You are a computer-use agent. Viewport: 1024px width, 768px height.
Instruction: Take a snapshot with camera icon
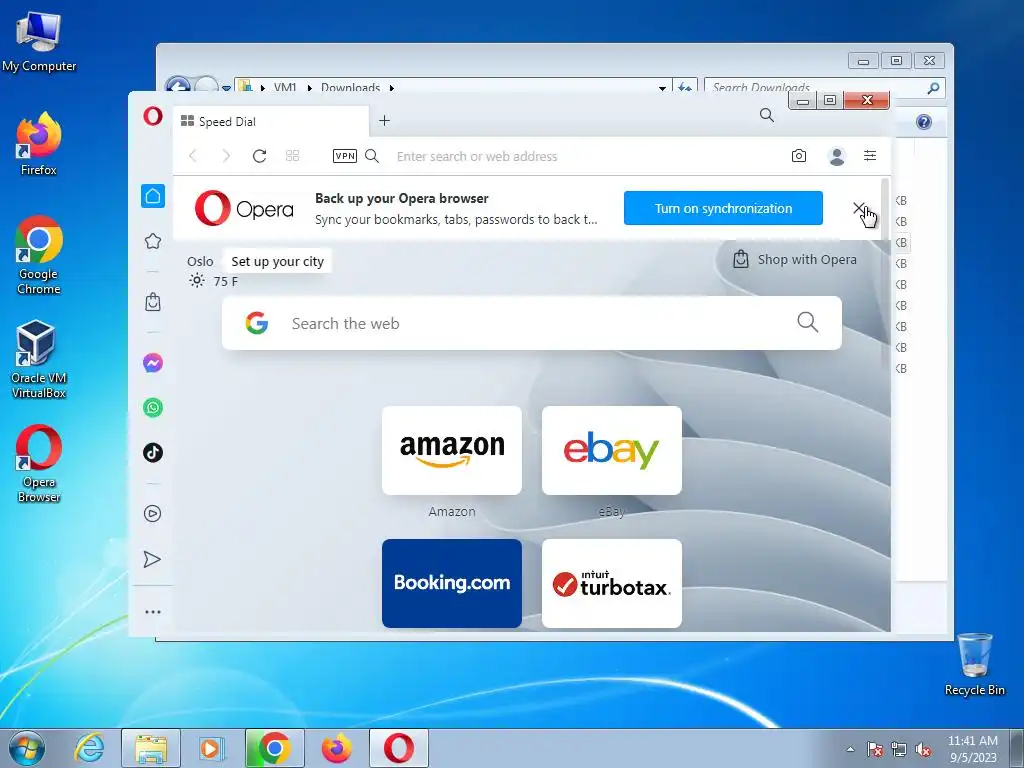[799, 155]
